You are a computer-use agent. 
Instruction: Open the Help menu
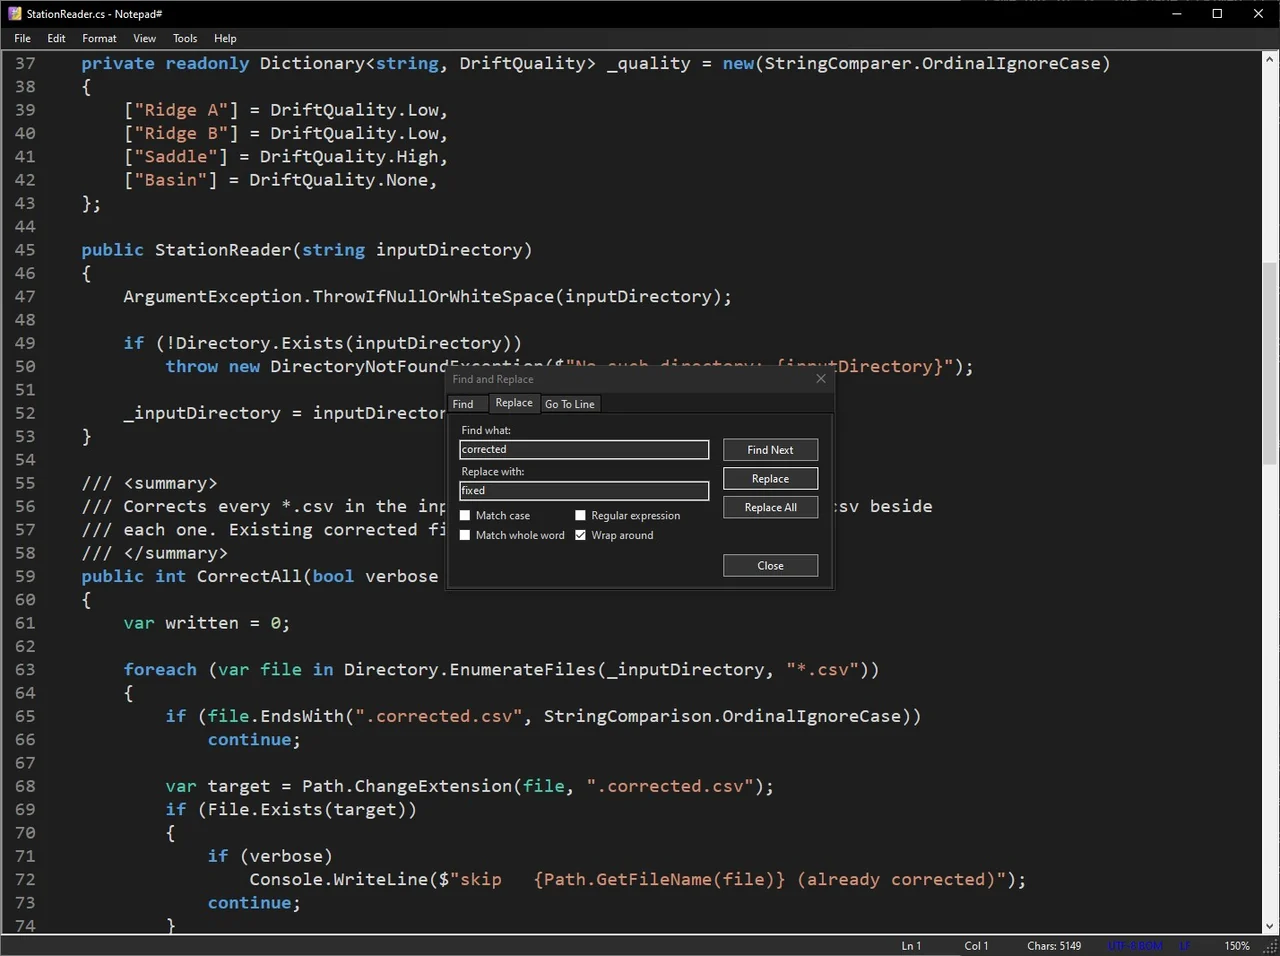(x=225, y=38)
